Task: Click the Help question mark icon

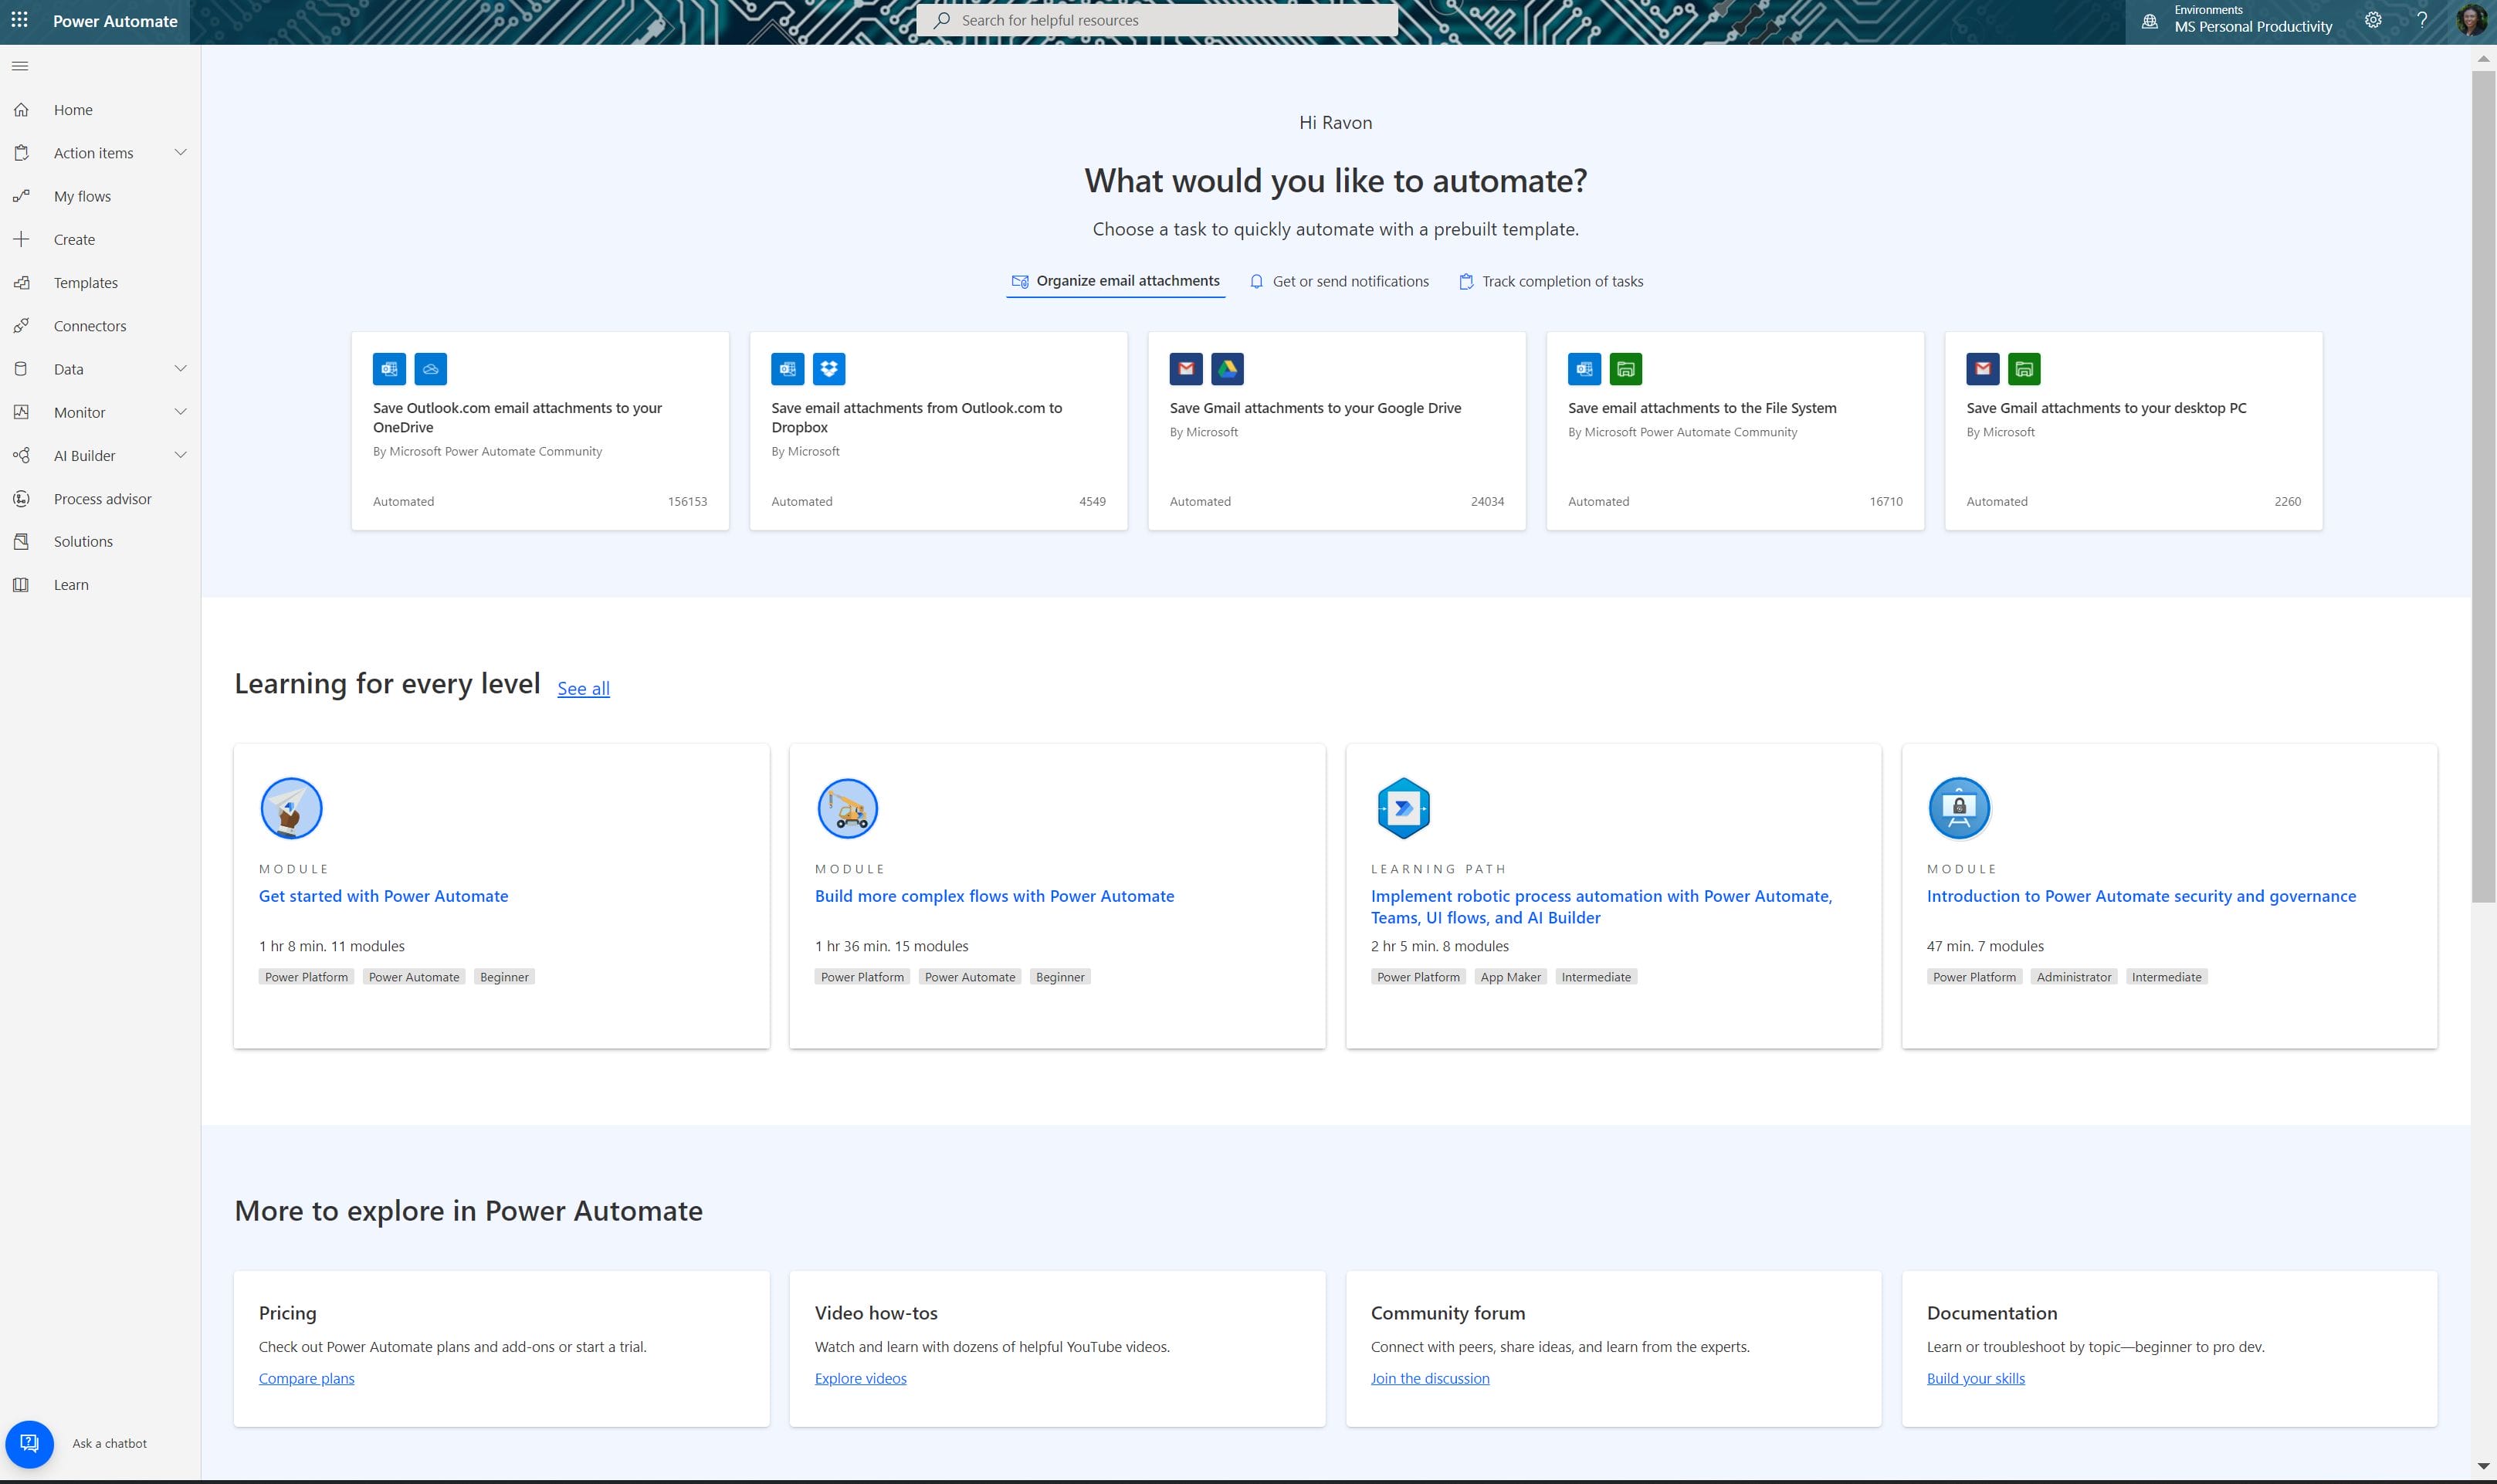Action: (x=2422, y=20)
